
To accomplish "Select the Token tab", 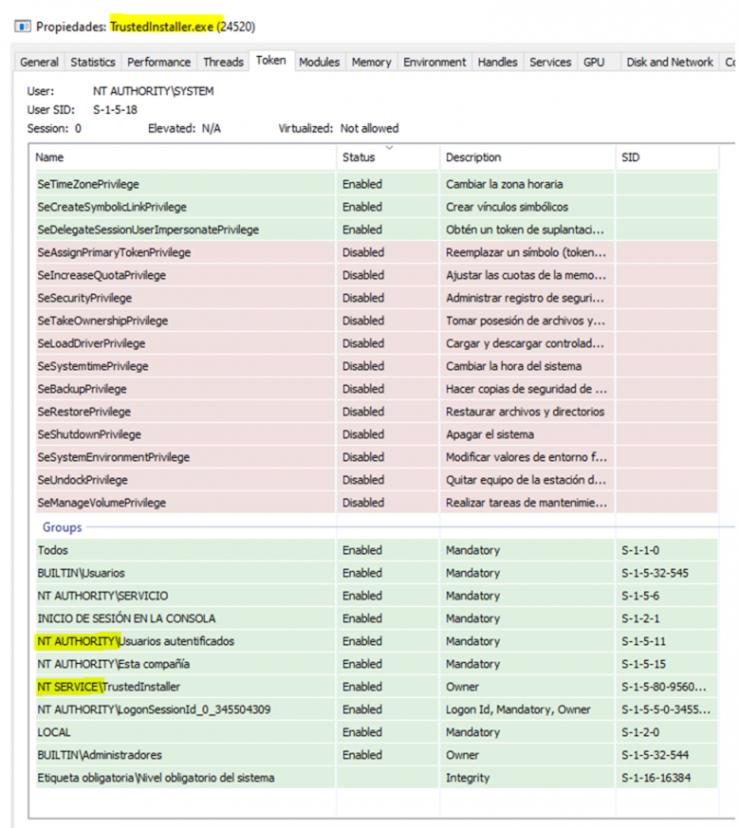I will tap(271, 61).
